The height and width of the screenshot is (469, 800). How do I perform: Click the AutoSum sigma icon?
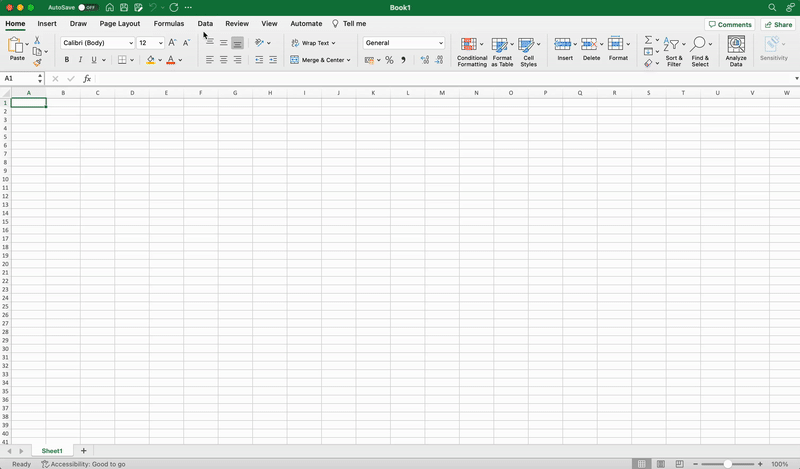(648, 41)
